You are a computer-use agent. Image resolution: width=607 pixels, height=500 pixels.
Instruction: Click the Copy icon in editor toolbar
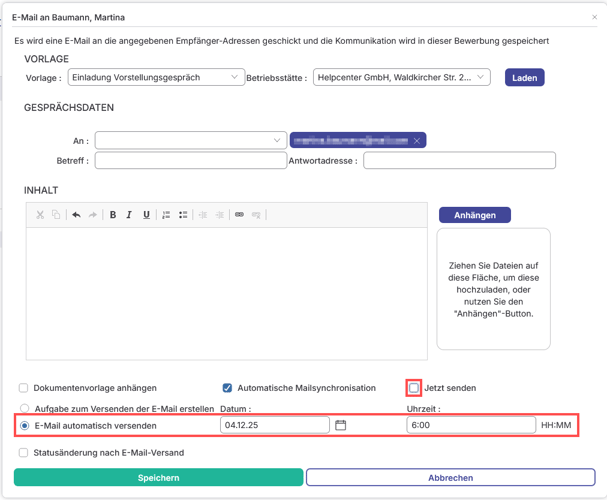(x=56, y=215)
